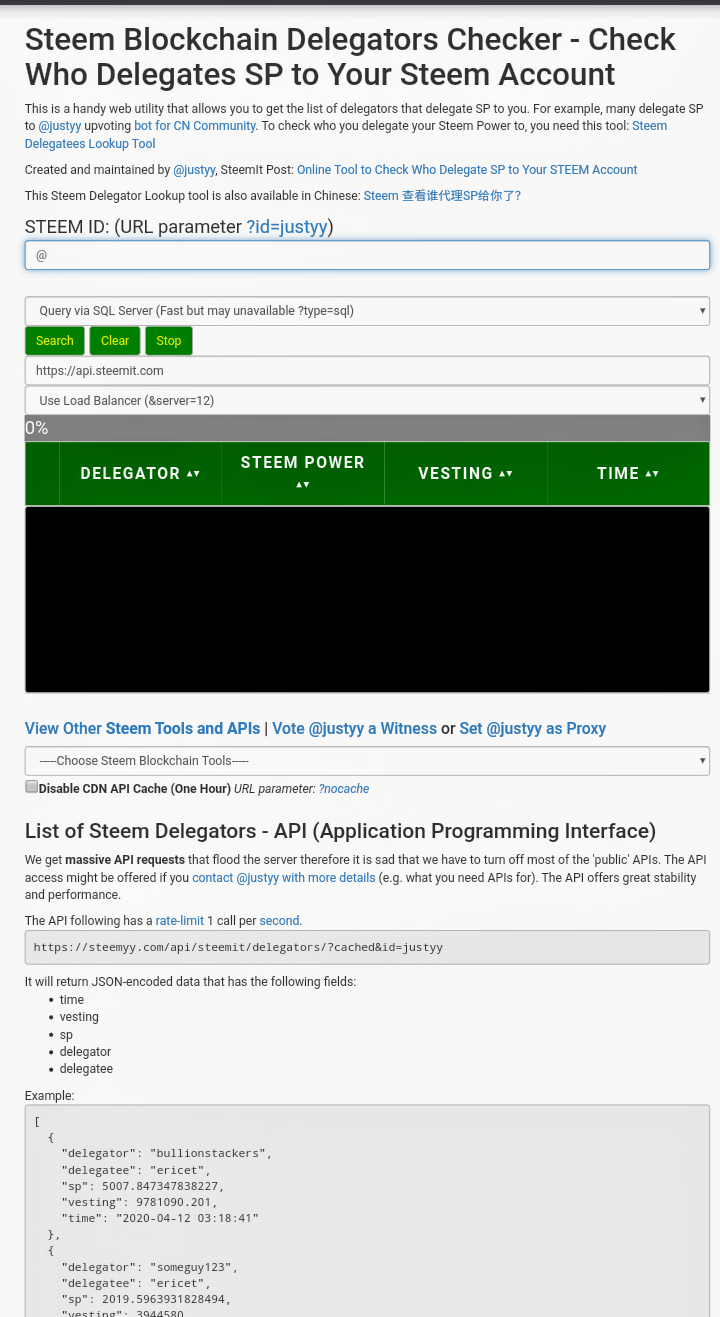Image resolution: width=720 pixels, height=1317 pixels.
Task: Click View Other Steem Tools and APIs
Action: coord(142,729)
